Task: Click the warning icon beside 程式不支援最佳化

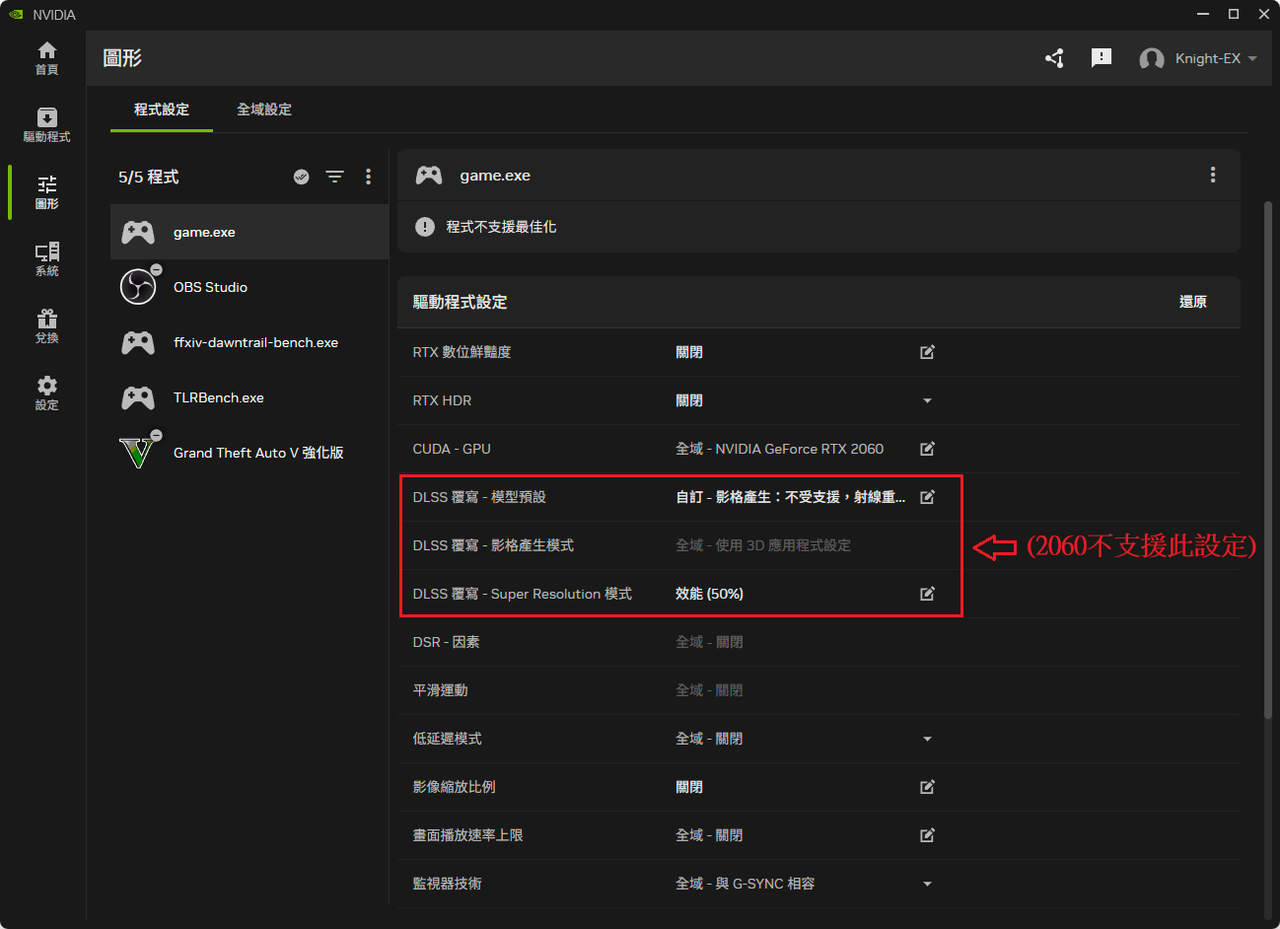Action: (425, 227)
